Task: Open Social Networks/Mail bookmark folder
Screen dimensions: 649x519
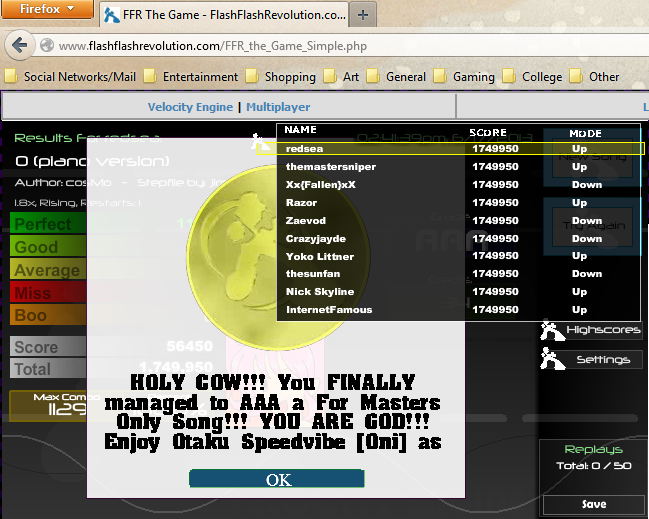Action: pyautogui.click(x=70, y=77)
